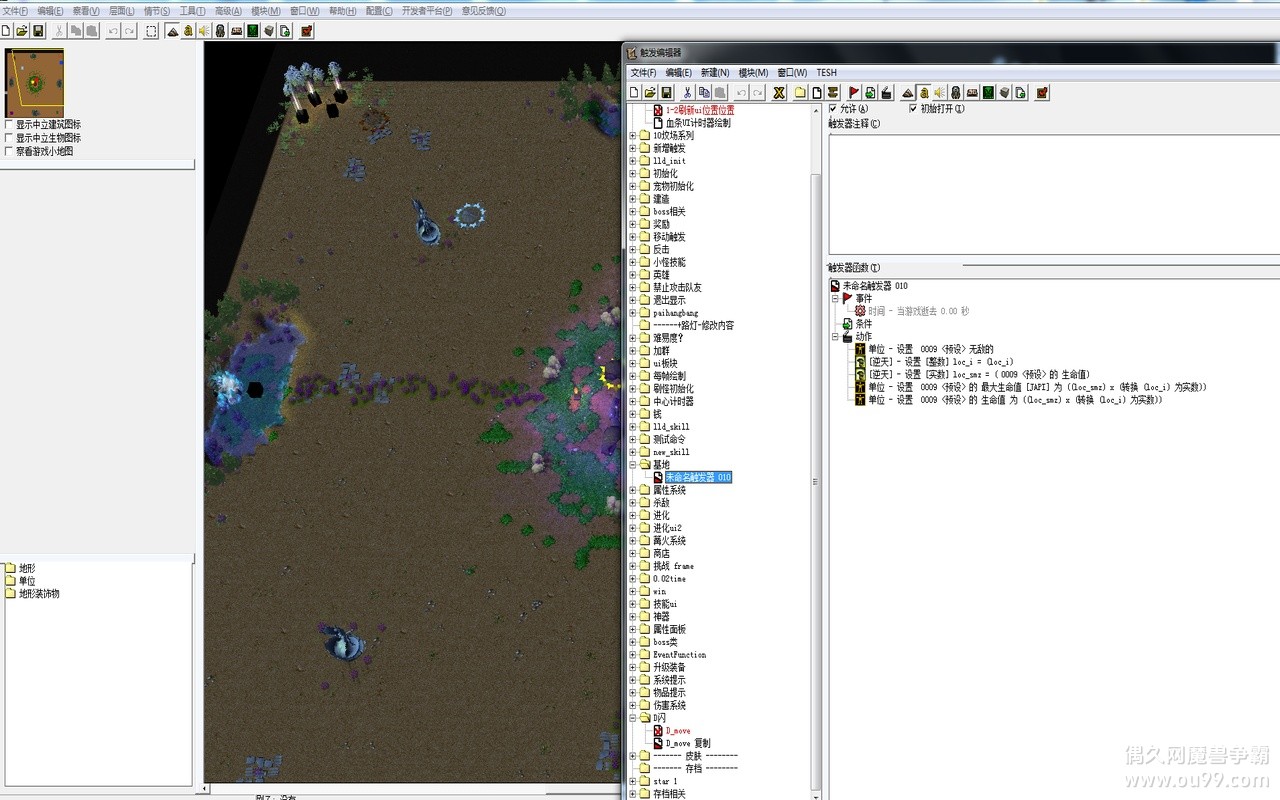Click new category folder icon in trigger toolbar
Viewport: 1280px width, 800px height.
point(800,93)
